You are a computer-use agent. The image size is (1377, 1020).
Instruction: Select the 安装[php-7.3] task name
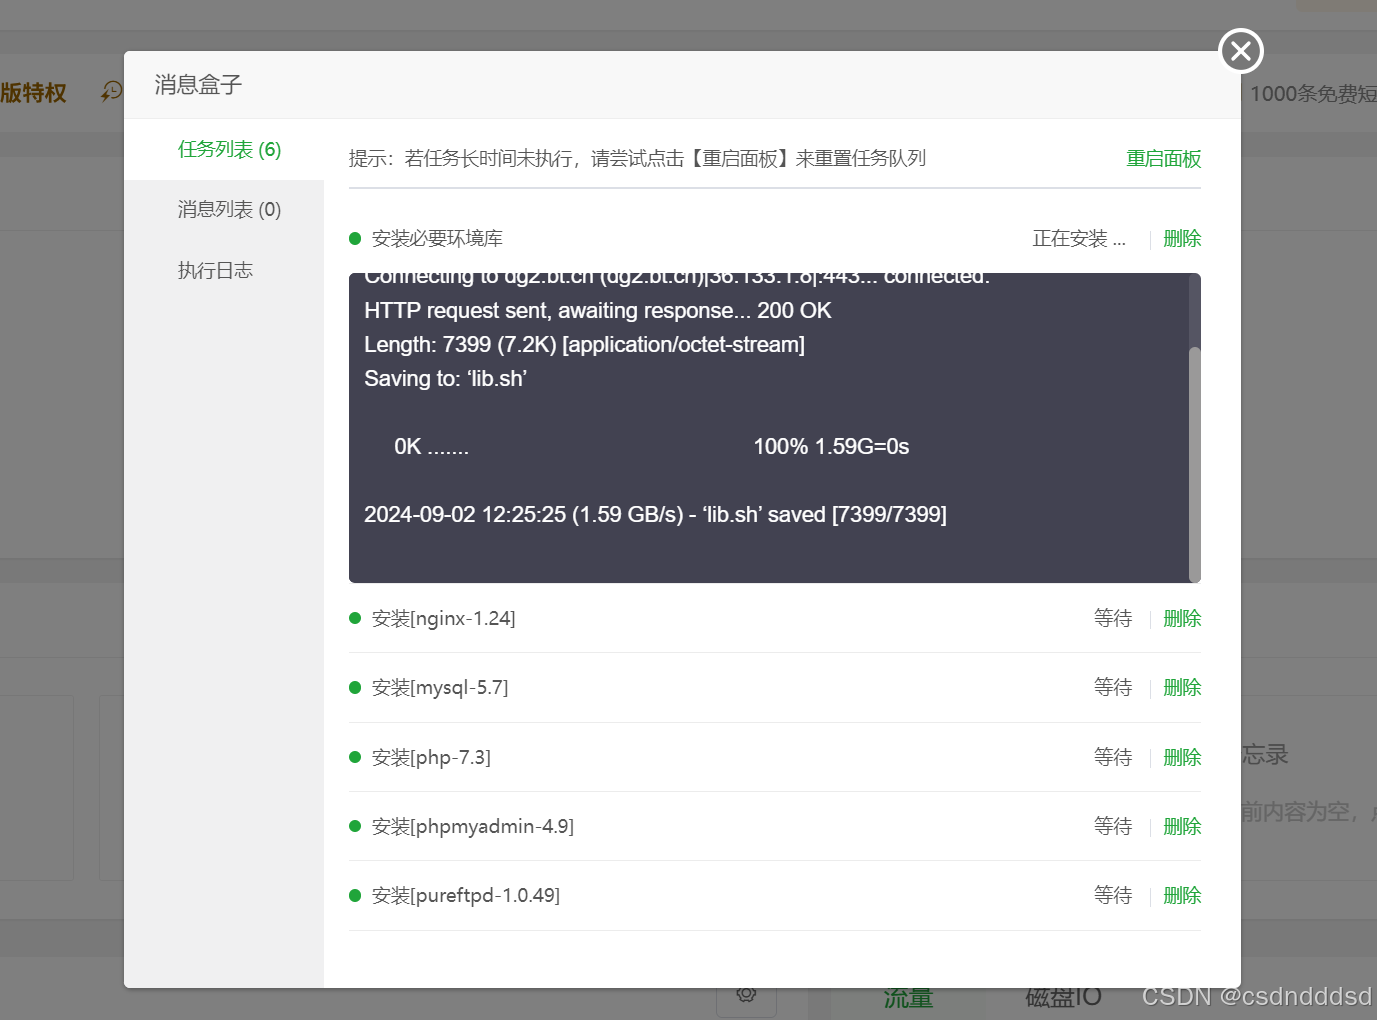coord(431,758)
